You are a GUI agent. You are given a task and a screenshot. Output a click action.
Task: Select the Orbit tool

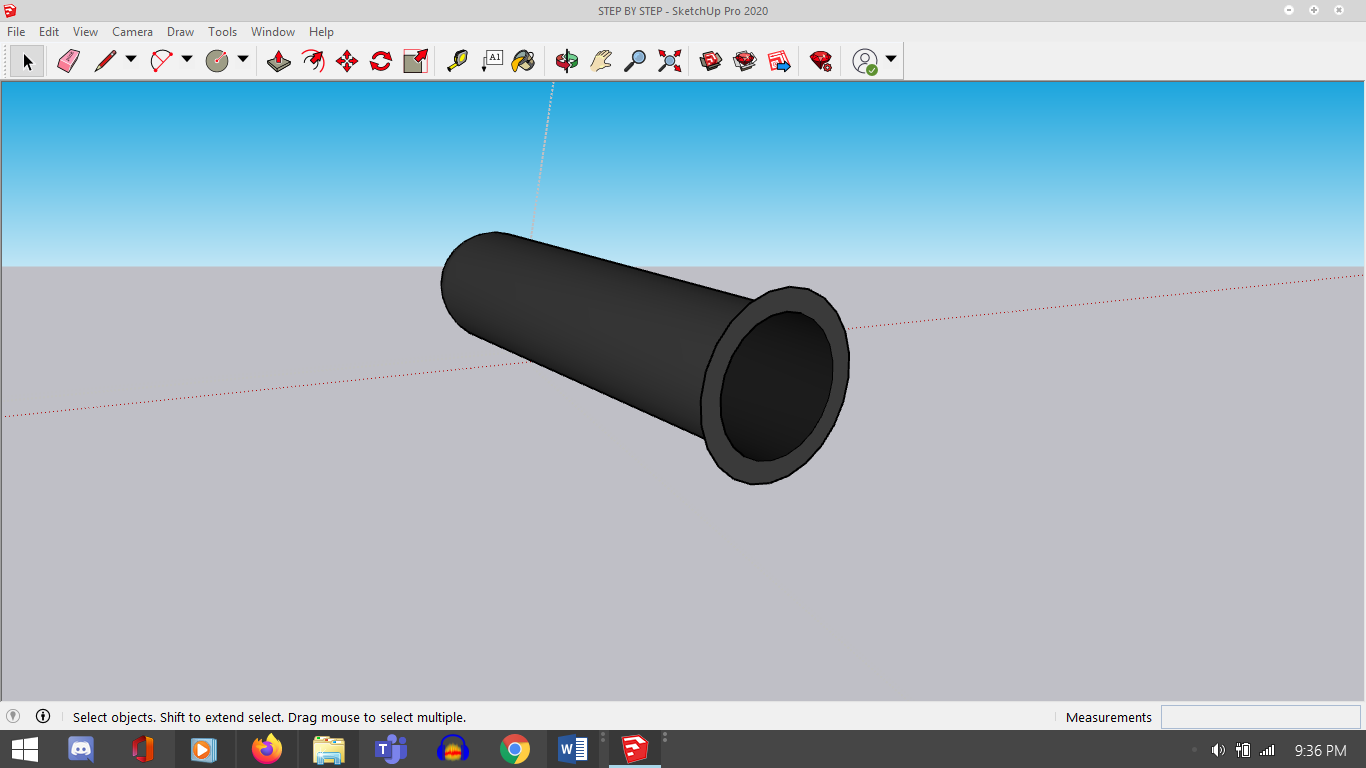[x=567, y=61]
